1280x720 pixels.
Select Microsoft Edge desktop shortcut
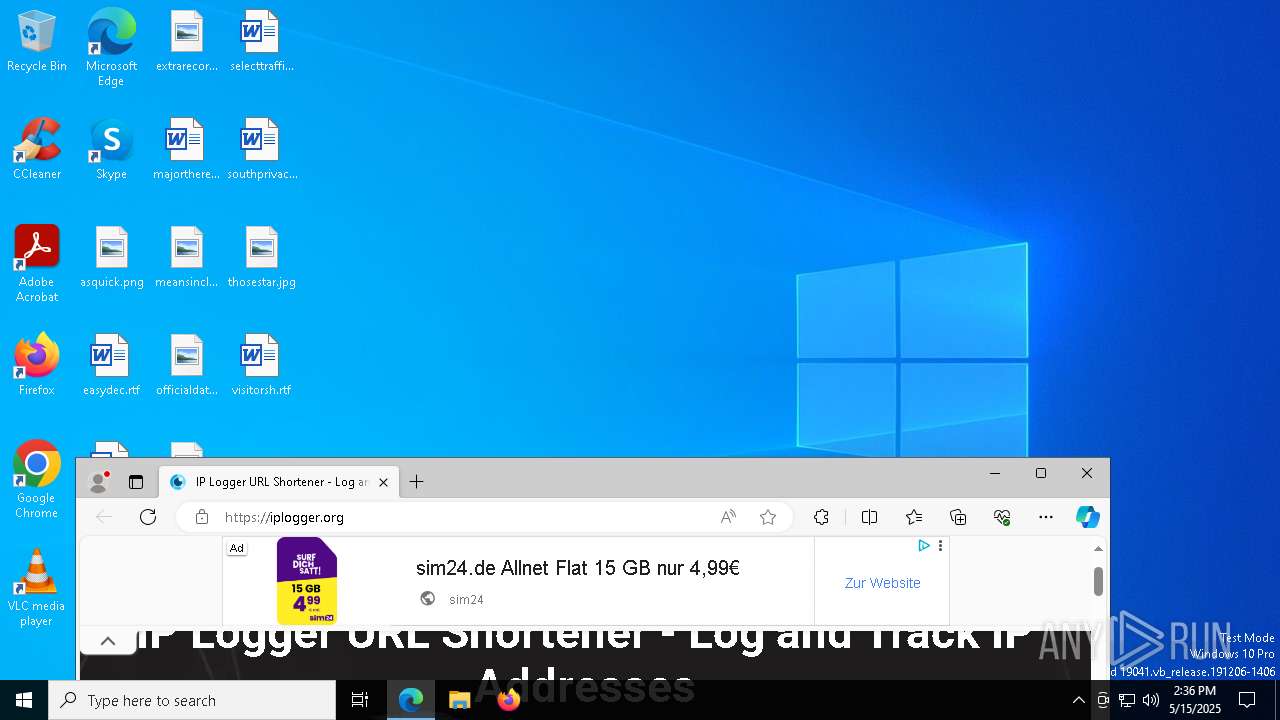pyautogui.click(x=111, y=48)
